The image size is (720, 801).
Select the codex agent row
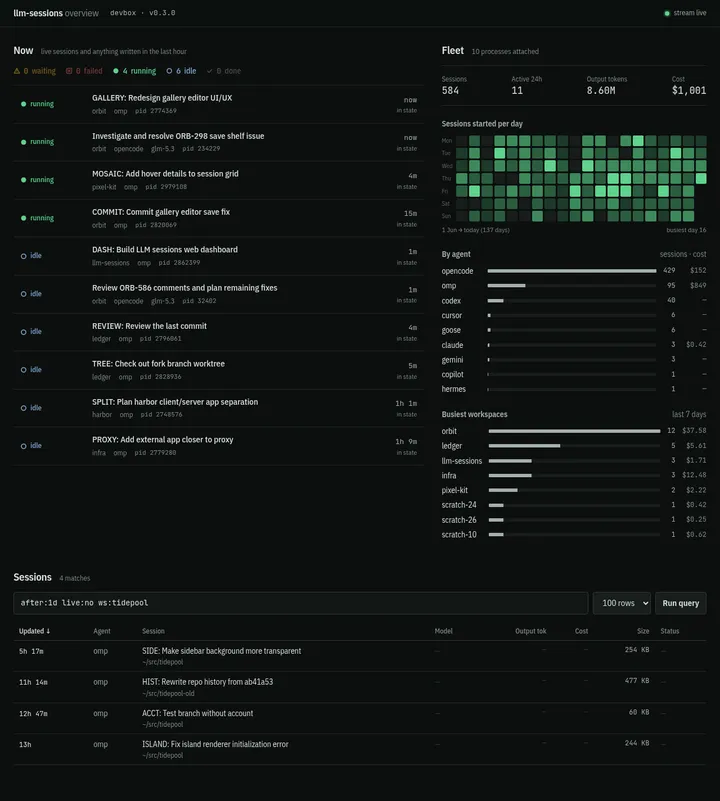pyautogui.click(x=574, y=301)
